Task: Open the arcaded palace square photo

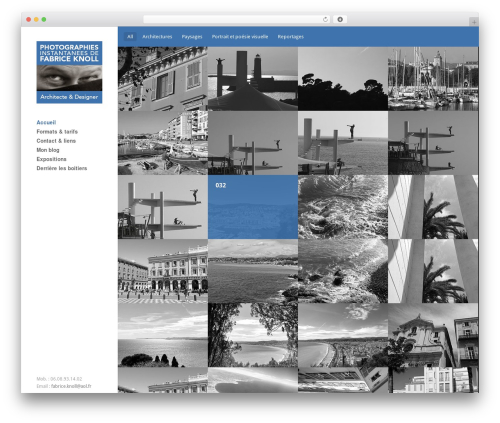Action: pos(163,271)
